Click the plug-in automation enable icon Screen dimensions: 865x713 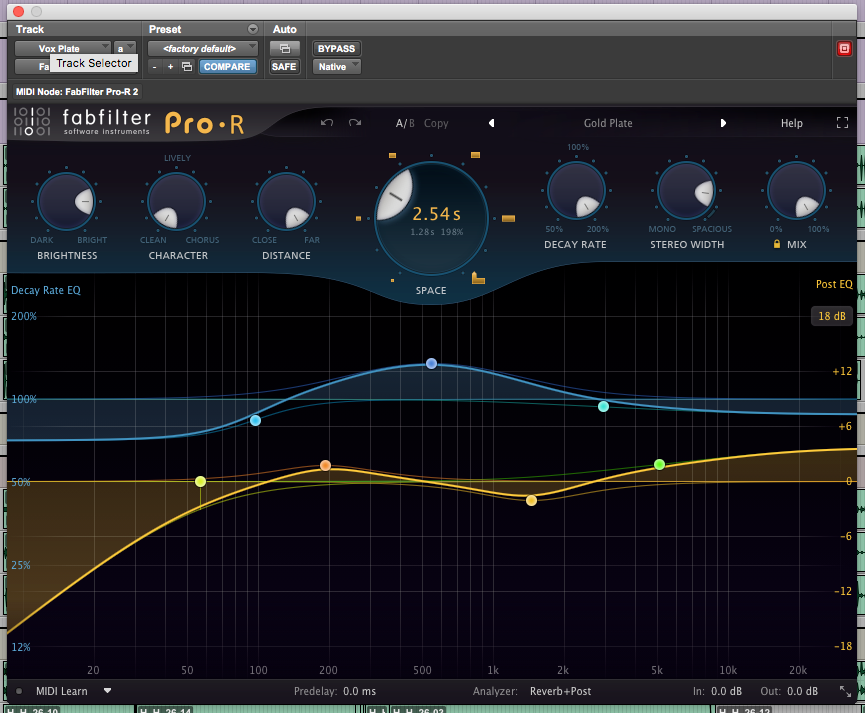[285, 49]
